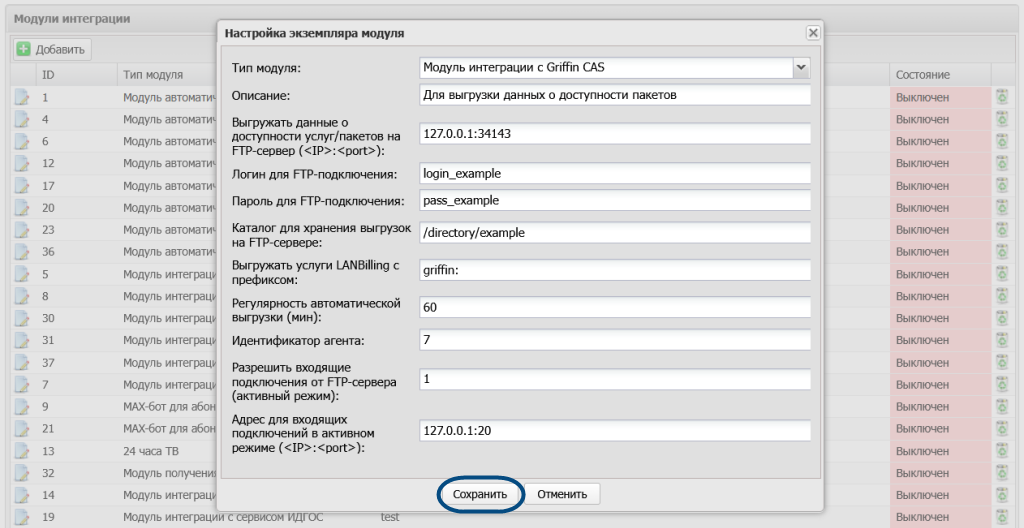Click Модуль интеграции с сервисом ИДГОС text
The width and height of the screenshot is (1024, 528).
223,517
